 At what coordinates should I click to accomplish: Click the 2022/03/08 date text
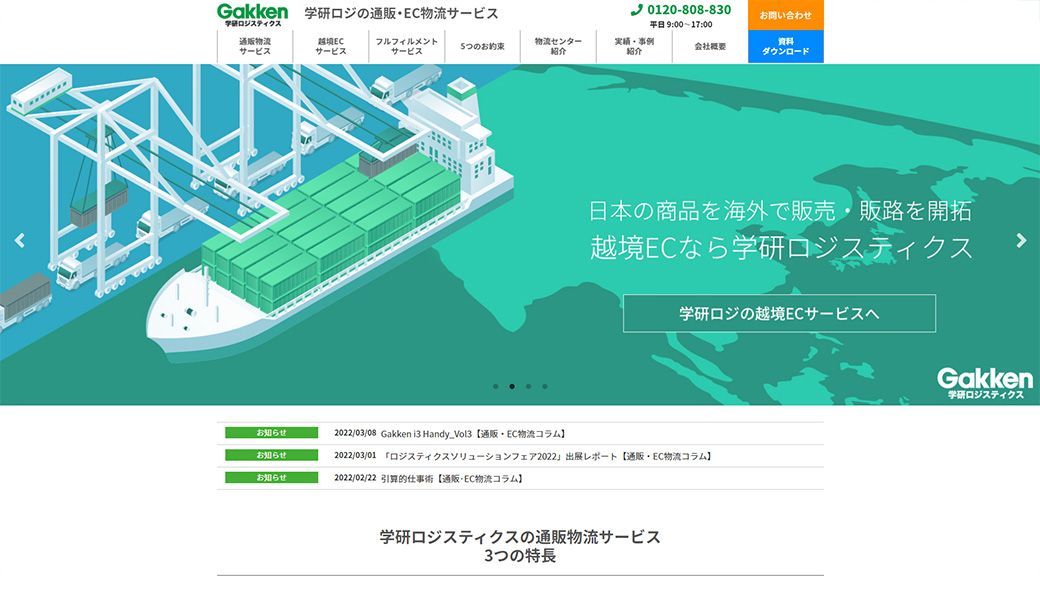click(x=355, y=433)
